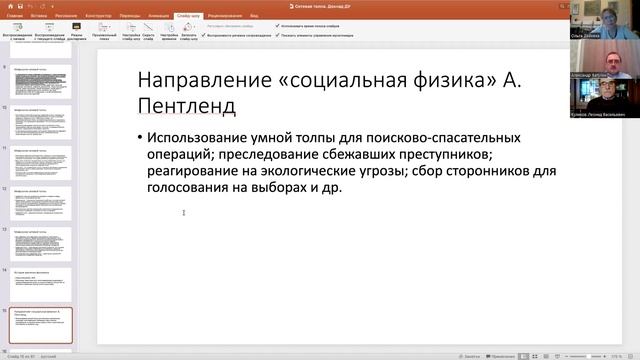Open the Примечания comments button in status bar
Image resolution: width=640 pixels, height=360 pixels.
pos(500,356)
